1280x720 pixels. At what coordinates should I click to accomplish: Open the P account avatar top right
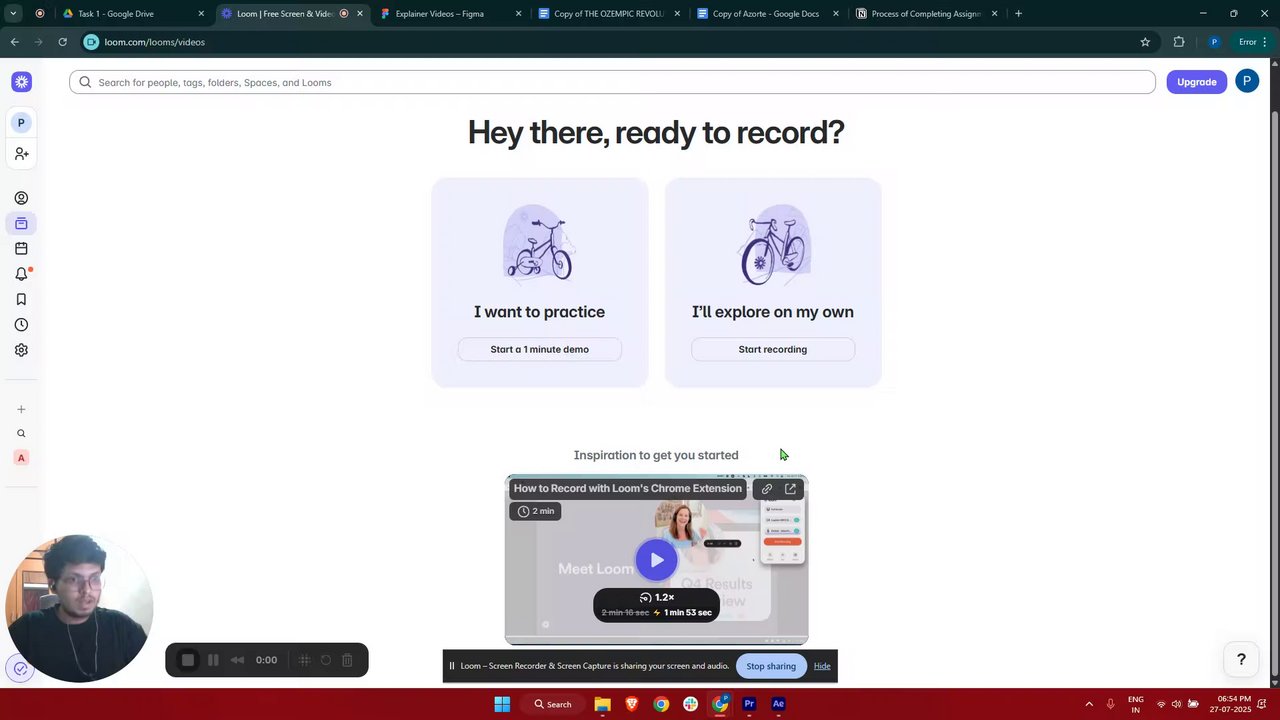click(1247, 82)
